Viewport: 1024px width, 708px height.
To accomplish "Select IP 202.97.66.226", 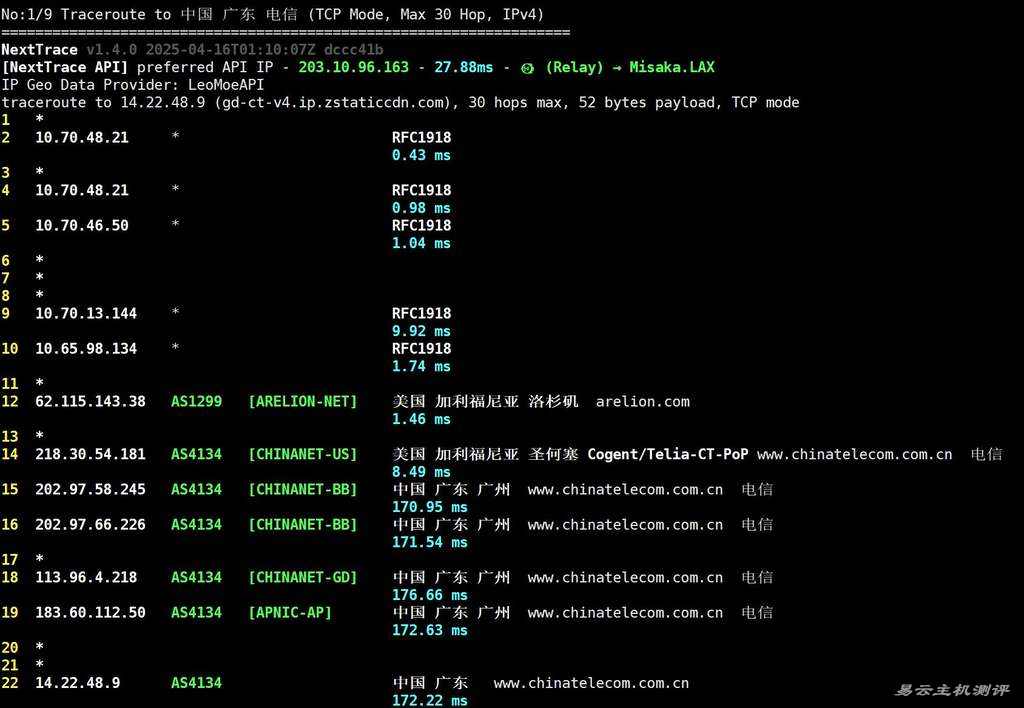I will [x=90, y=525].
